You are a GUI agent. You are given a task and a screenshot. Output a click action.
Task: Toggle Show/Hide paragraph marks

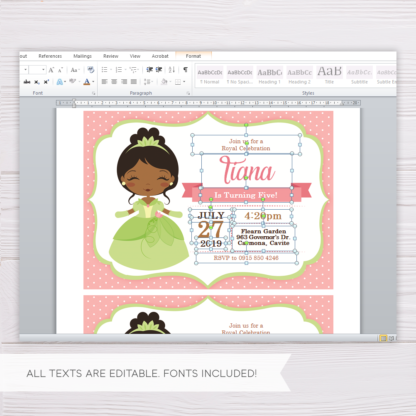pos(185,70)
